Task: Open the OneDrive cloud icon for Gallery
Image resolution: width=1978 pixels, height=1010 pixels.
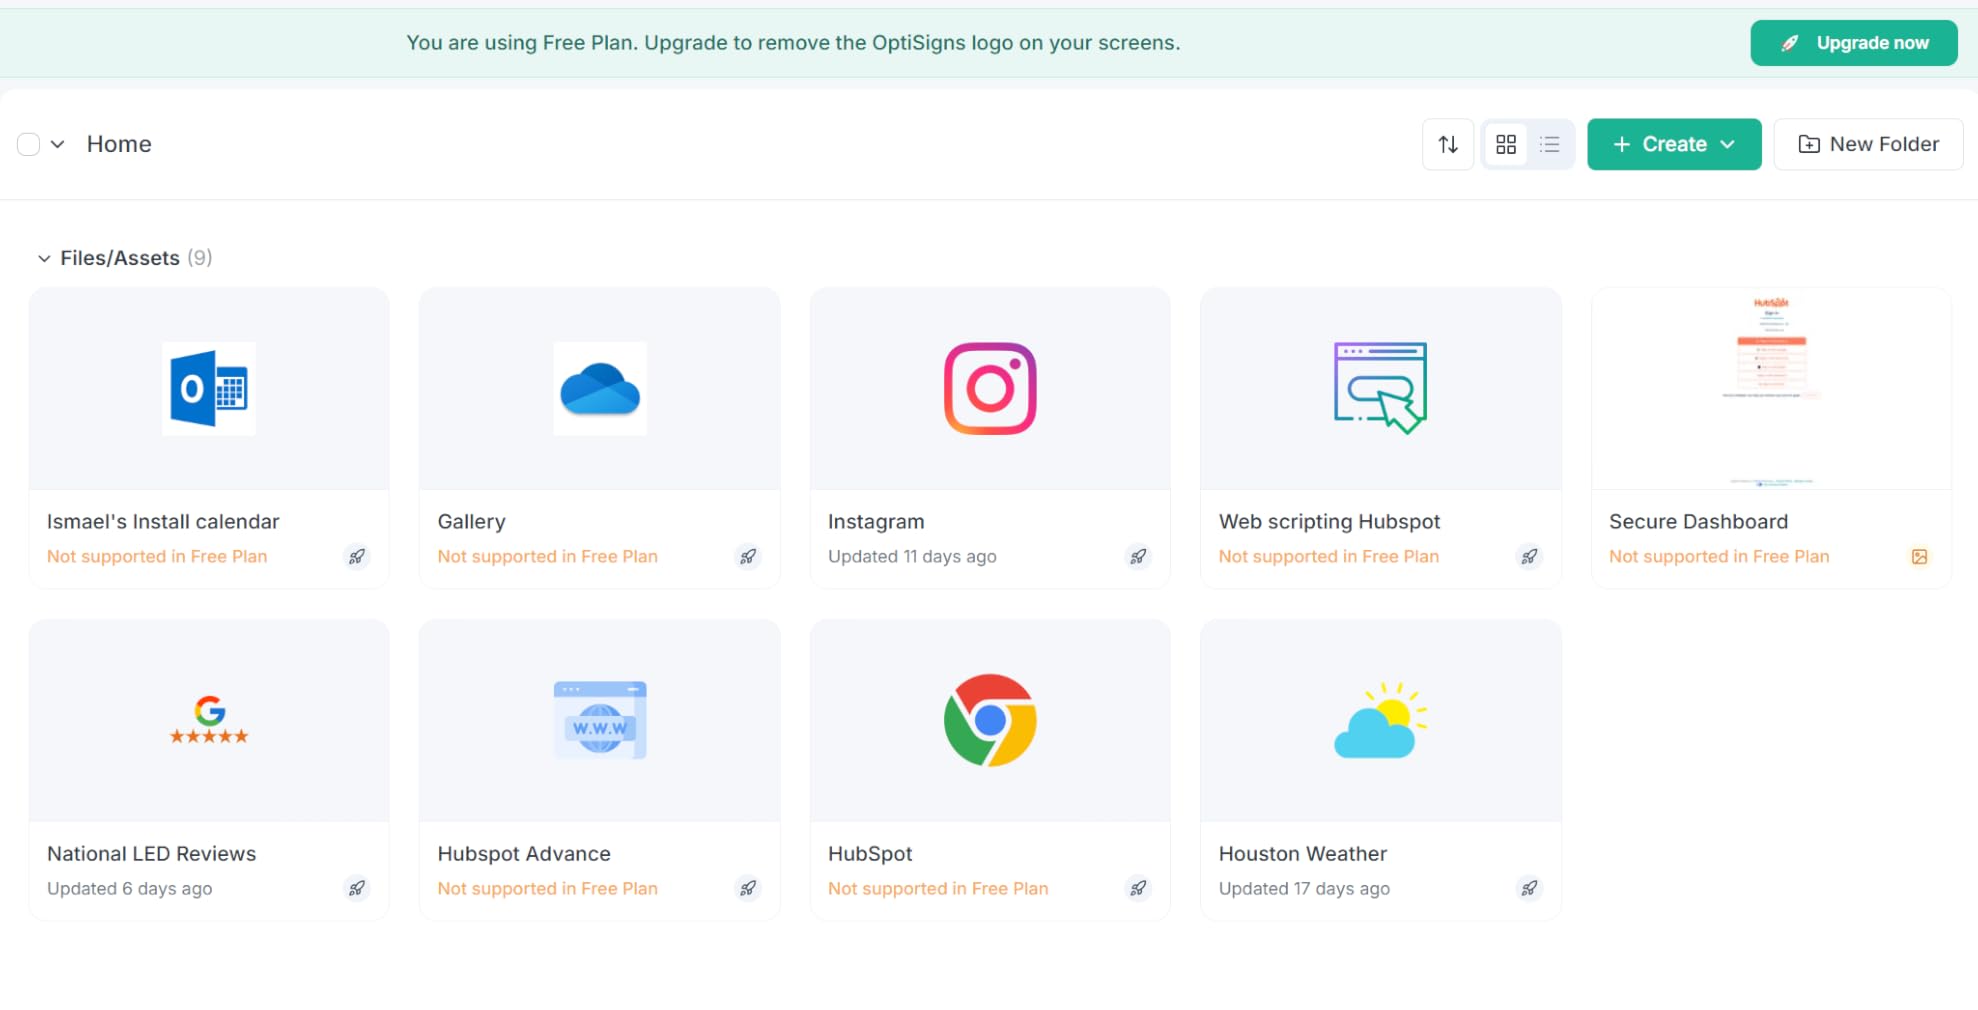Action: click(x=600, y=389)
